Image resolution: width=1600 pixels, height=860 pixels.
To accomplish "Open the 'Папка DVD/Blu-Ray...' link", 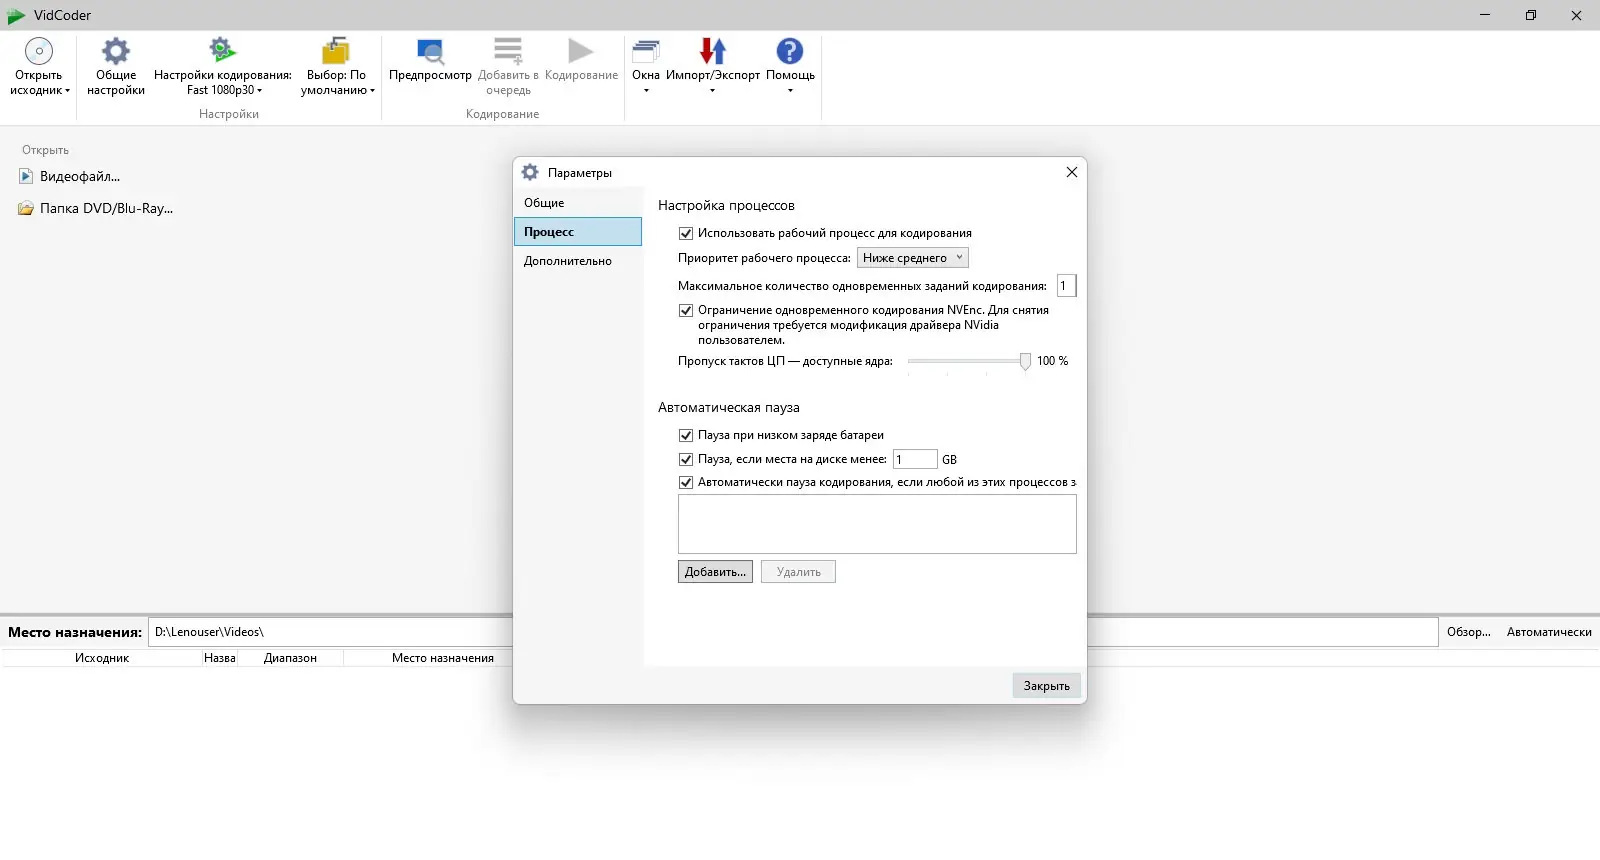I will tap(106, 209).
